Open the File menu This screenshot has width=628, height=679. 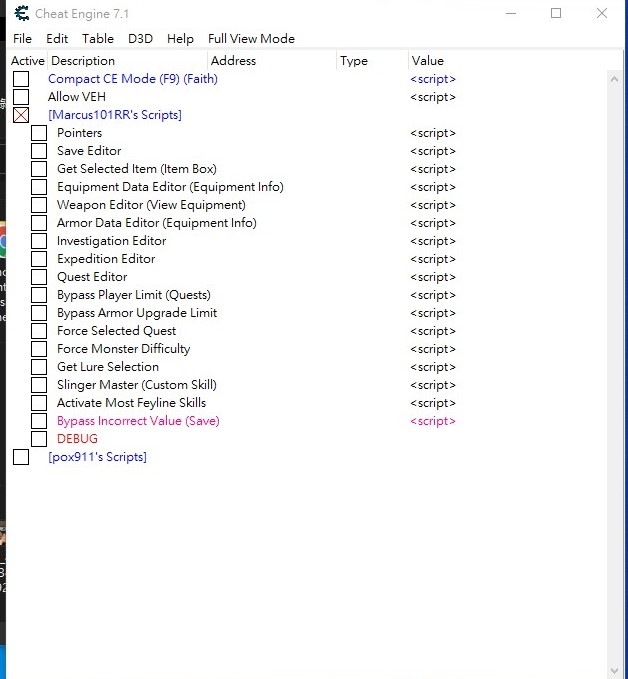(x=23, y=39)
